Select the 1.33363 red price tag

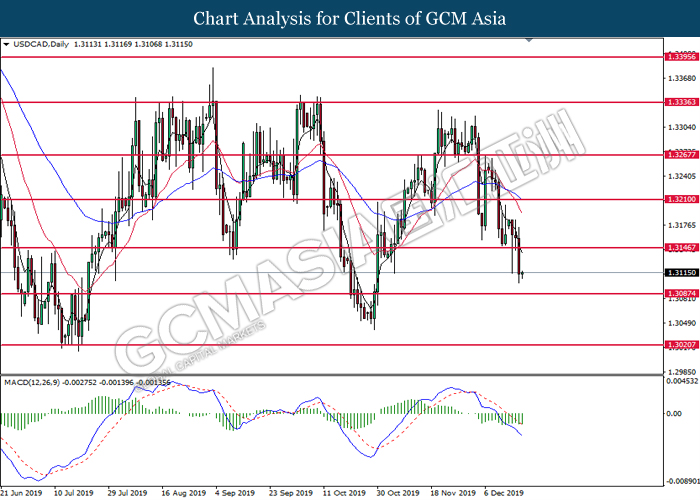click(680, 102)
